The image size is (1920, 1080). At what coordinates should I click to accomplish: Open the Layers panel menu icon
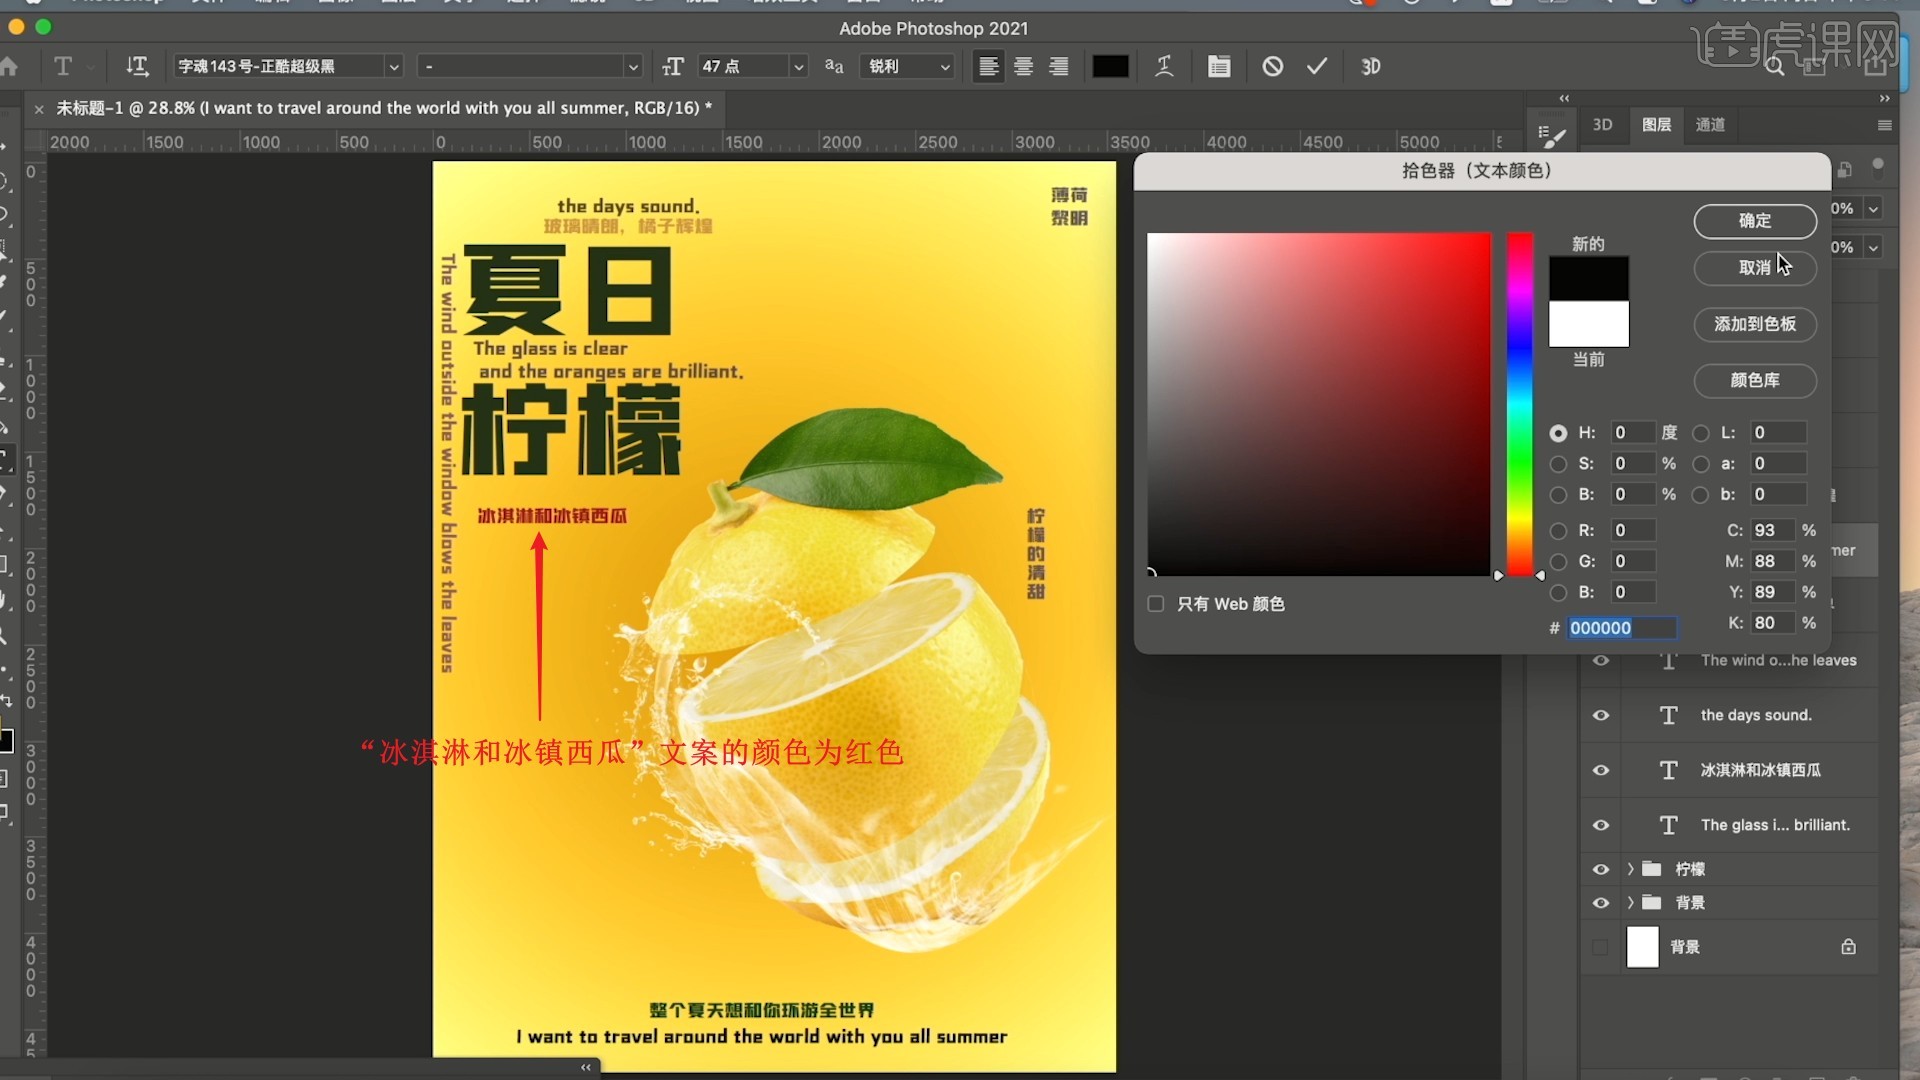[x=1886, y=125]
